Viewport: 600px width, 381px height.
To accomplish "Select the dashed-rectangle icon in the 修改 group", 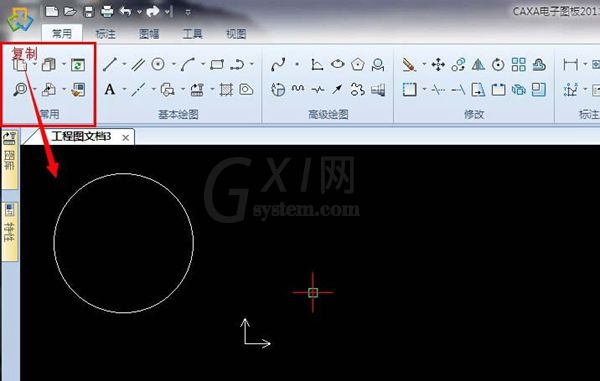I will (409, 90).
